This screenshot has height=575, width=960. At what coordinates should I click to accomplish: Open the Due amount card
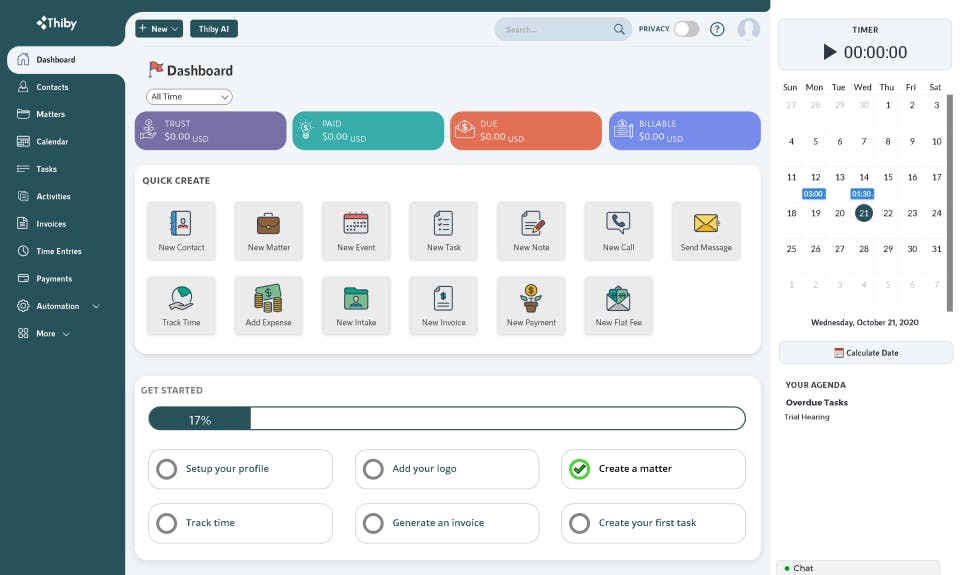click(526, 130)
